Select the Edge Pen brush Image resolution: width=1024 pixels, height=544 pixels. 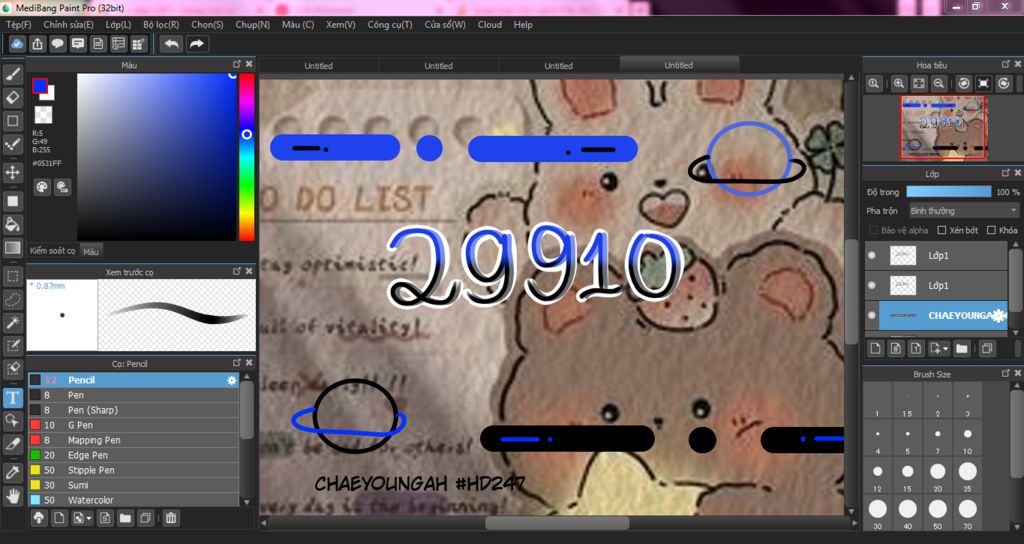tap(133, 455)
